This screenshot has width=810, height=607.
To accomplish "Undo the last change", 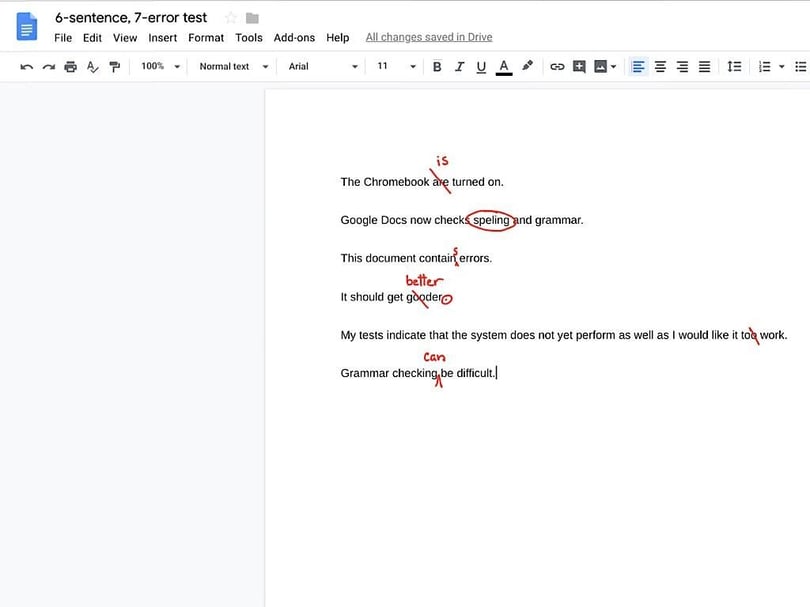I will (26, 66).
